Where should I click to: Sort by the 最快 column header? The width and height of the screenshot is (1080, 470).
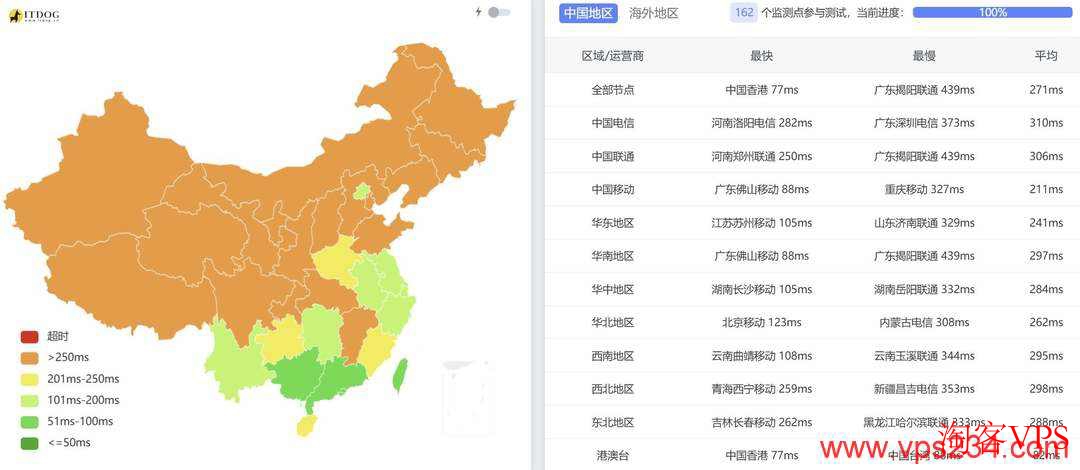coord(761,56)
